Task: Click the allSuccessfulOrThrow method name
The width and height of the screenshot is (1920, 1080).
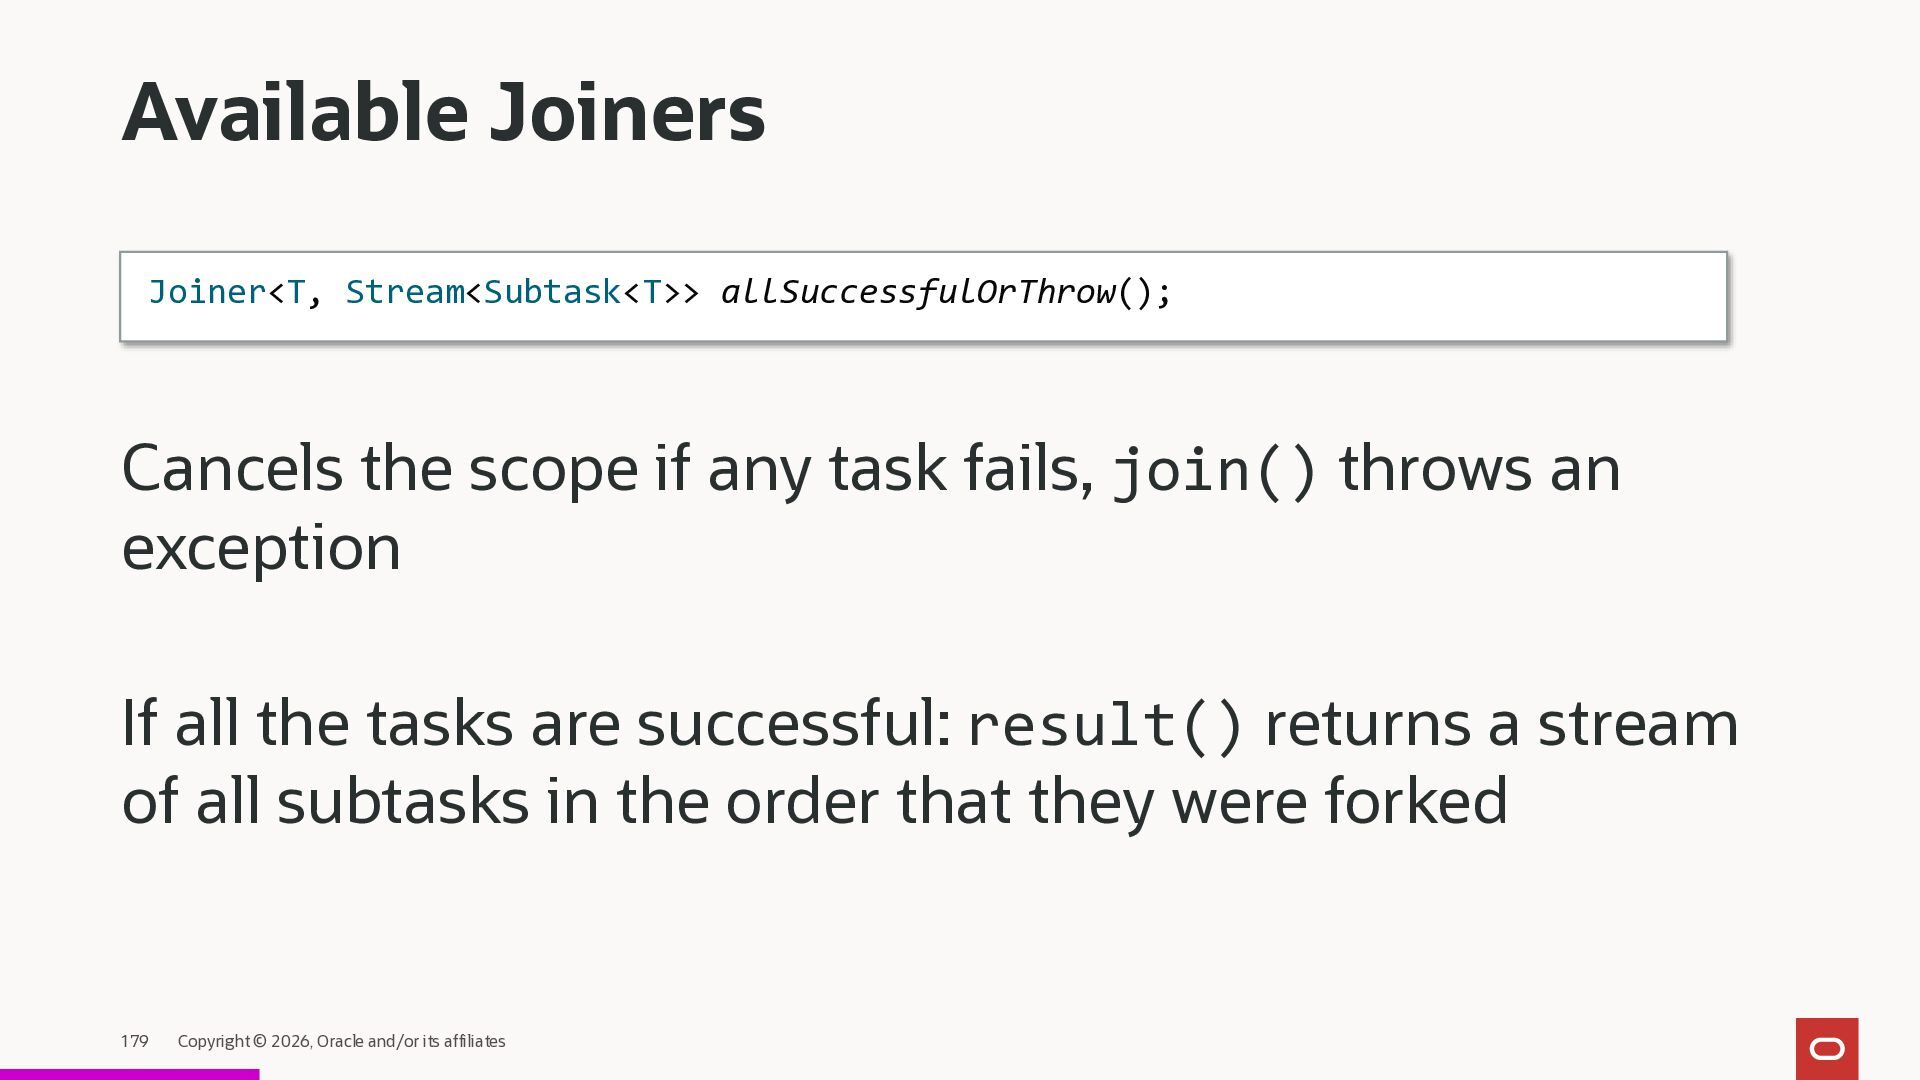Action: 917,292
